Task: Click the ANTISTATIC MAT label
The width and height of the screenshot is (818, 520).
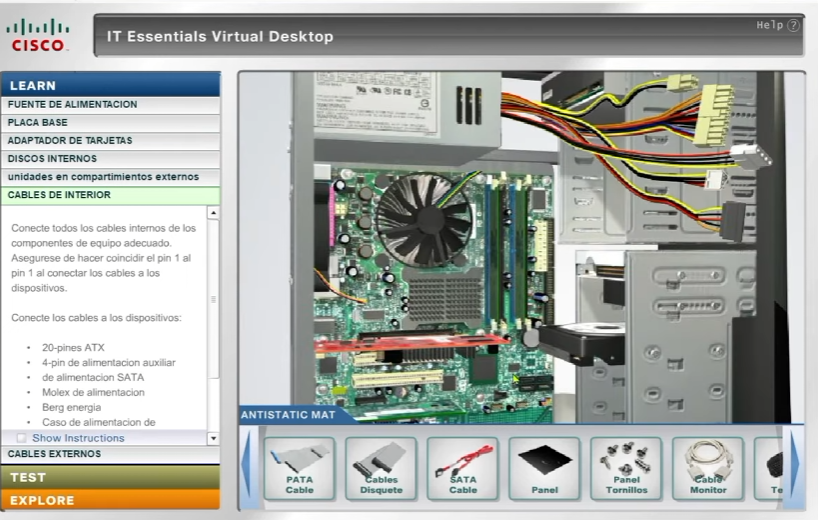Action: [x=288, y=415]
